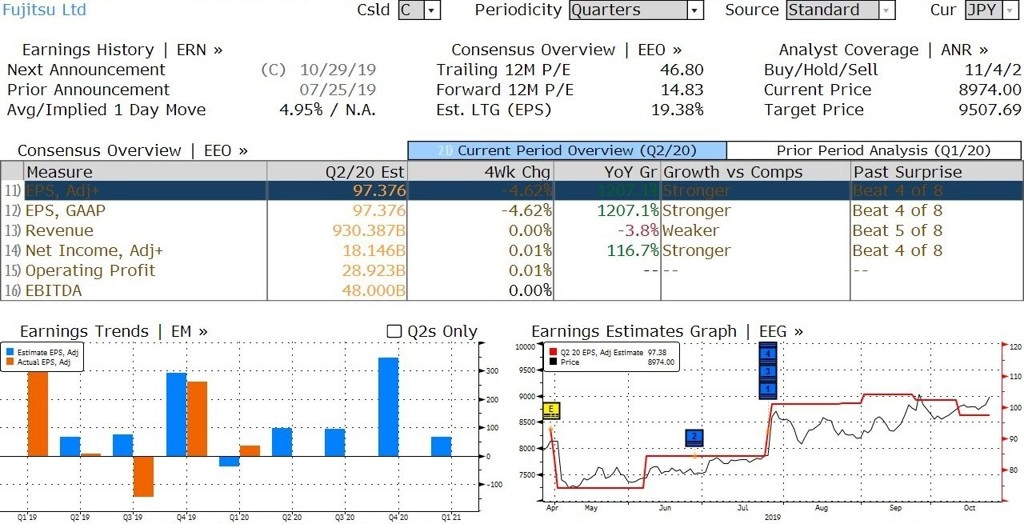Click the Growth vs Comps column header
1024x524 pixels.
point(756,172)
